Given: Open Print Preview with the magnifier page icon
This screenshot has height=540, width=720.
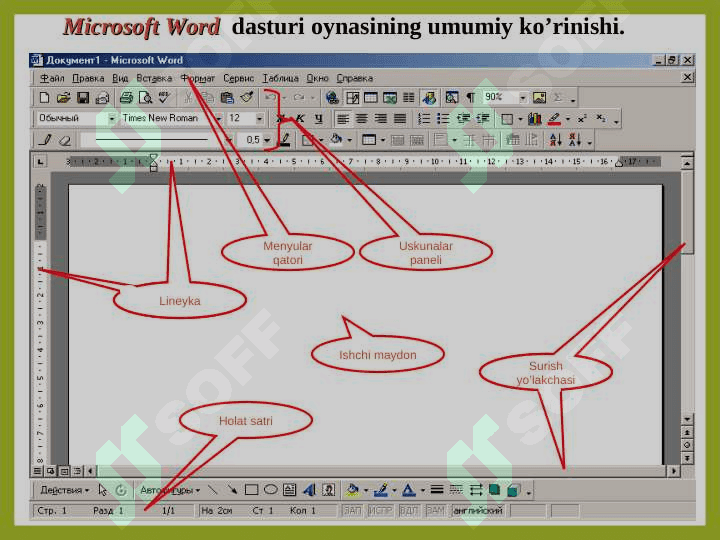Looking at the screenshot, I should (145, 97).
